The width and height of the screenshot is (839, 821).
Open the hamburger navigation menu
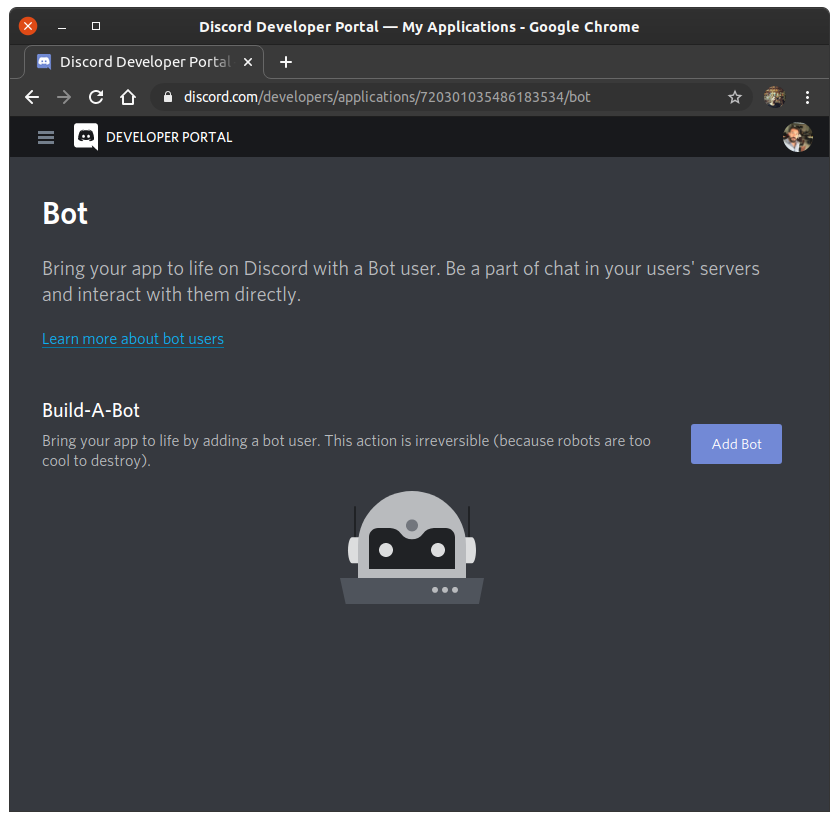point(46,138)
